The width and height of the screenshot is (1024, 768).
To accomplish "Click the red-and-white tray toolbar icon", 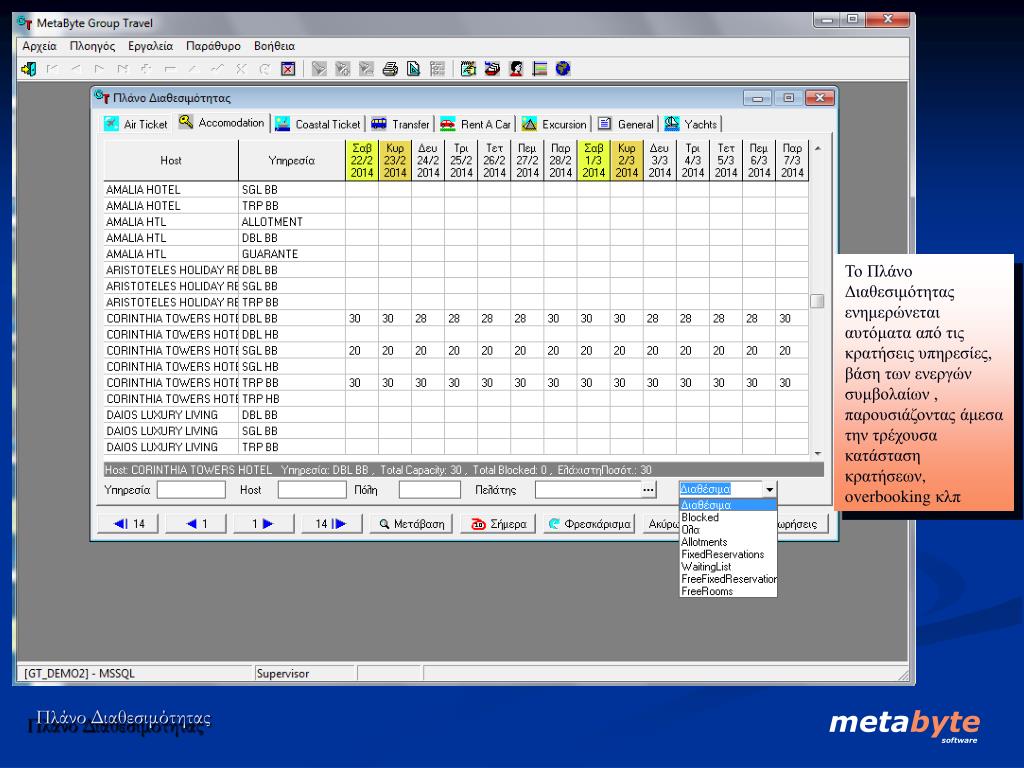I will point(492,69).
